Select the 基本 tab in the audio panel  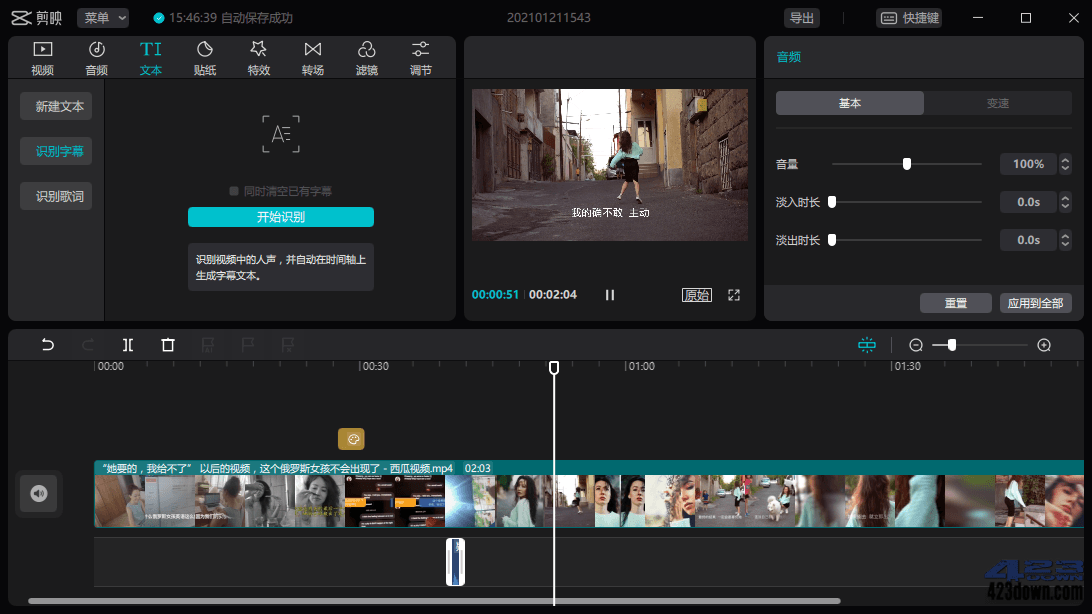pos(849,102)
